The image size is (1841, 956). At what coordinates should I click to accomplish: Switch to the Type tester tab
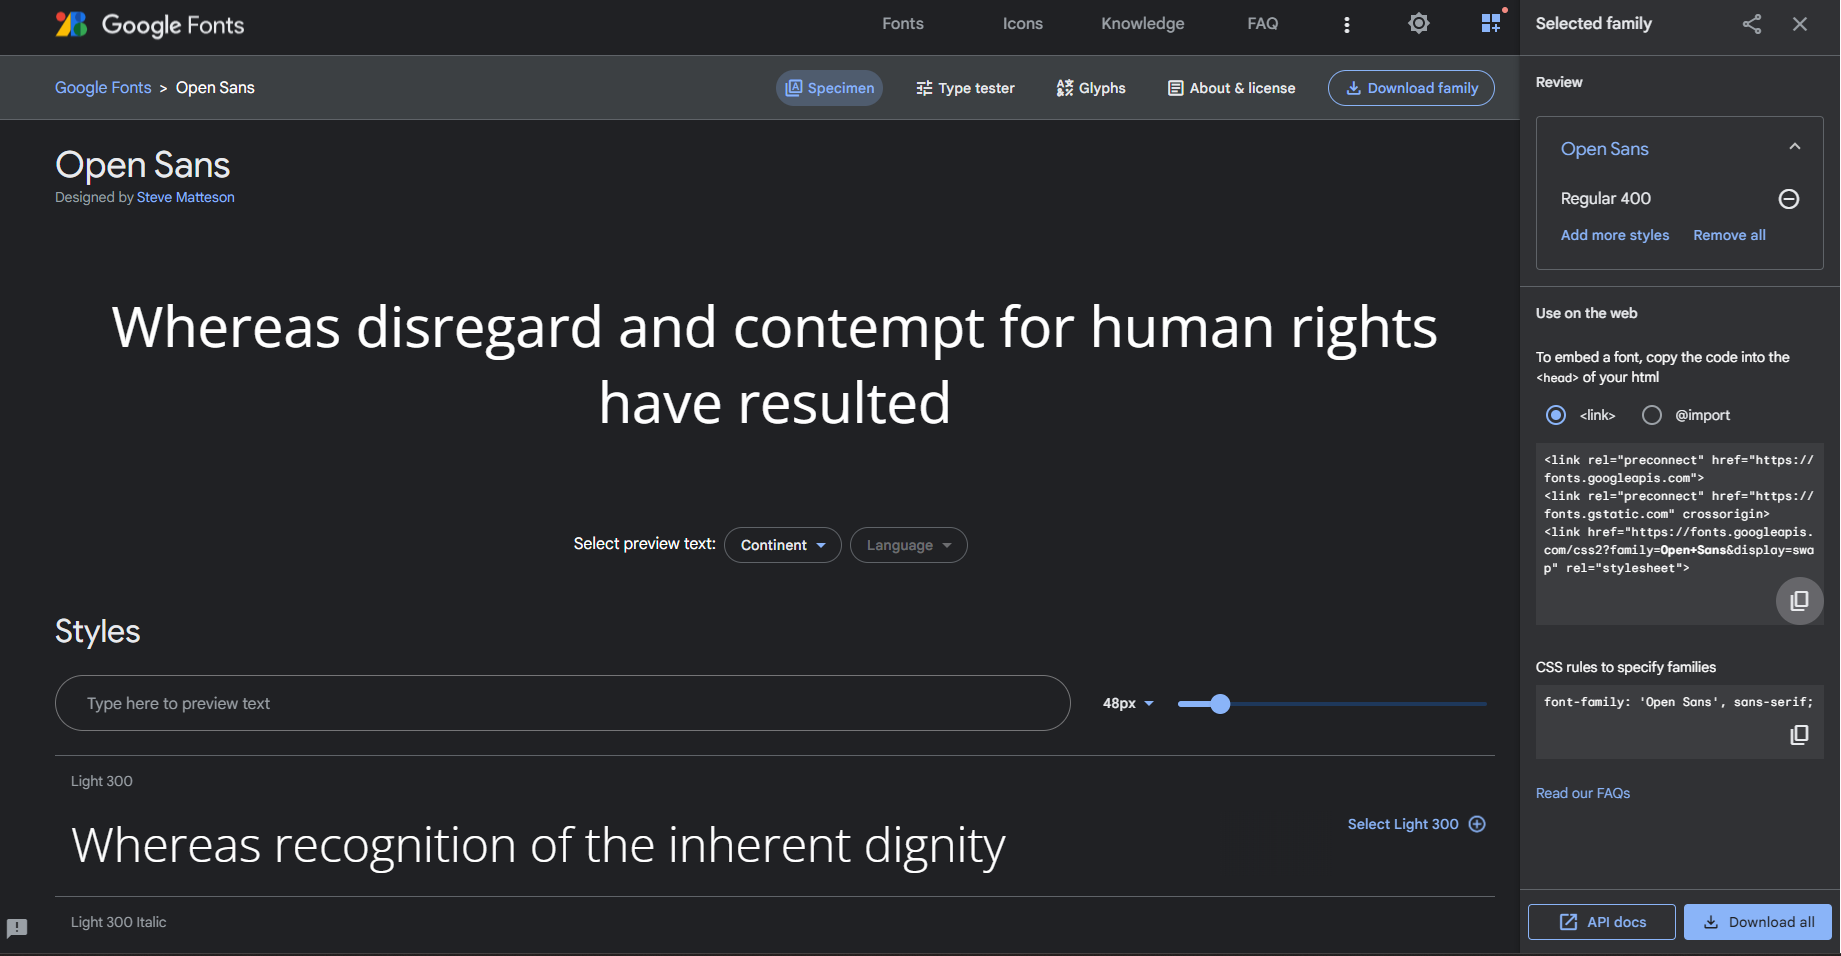965,88
